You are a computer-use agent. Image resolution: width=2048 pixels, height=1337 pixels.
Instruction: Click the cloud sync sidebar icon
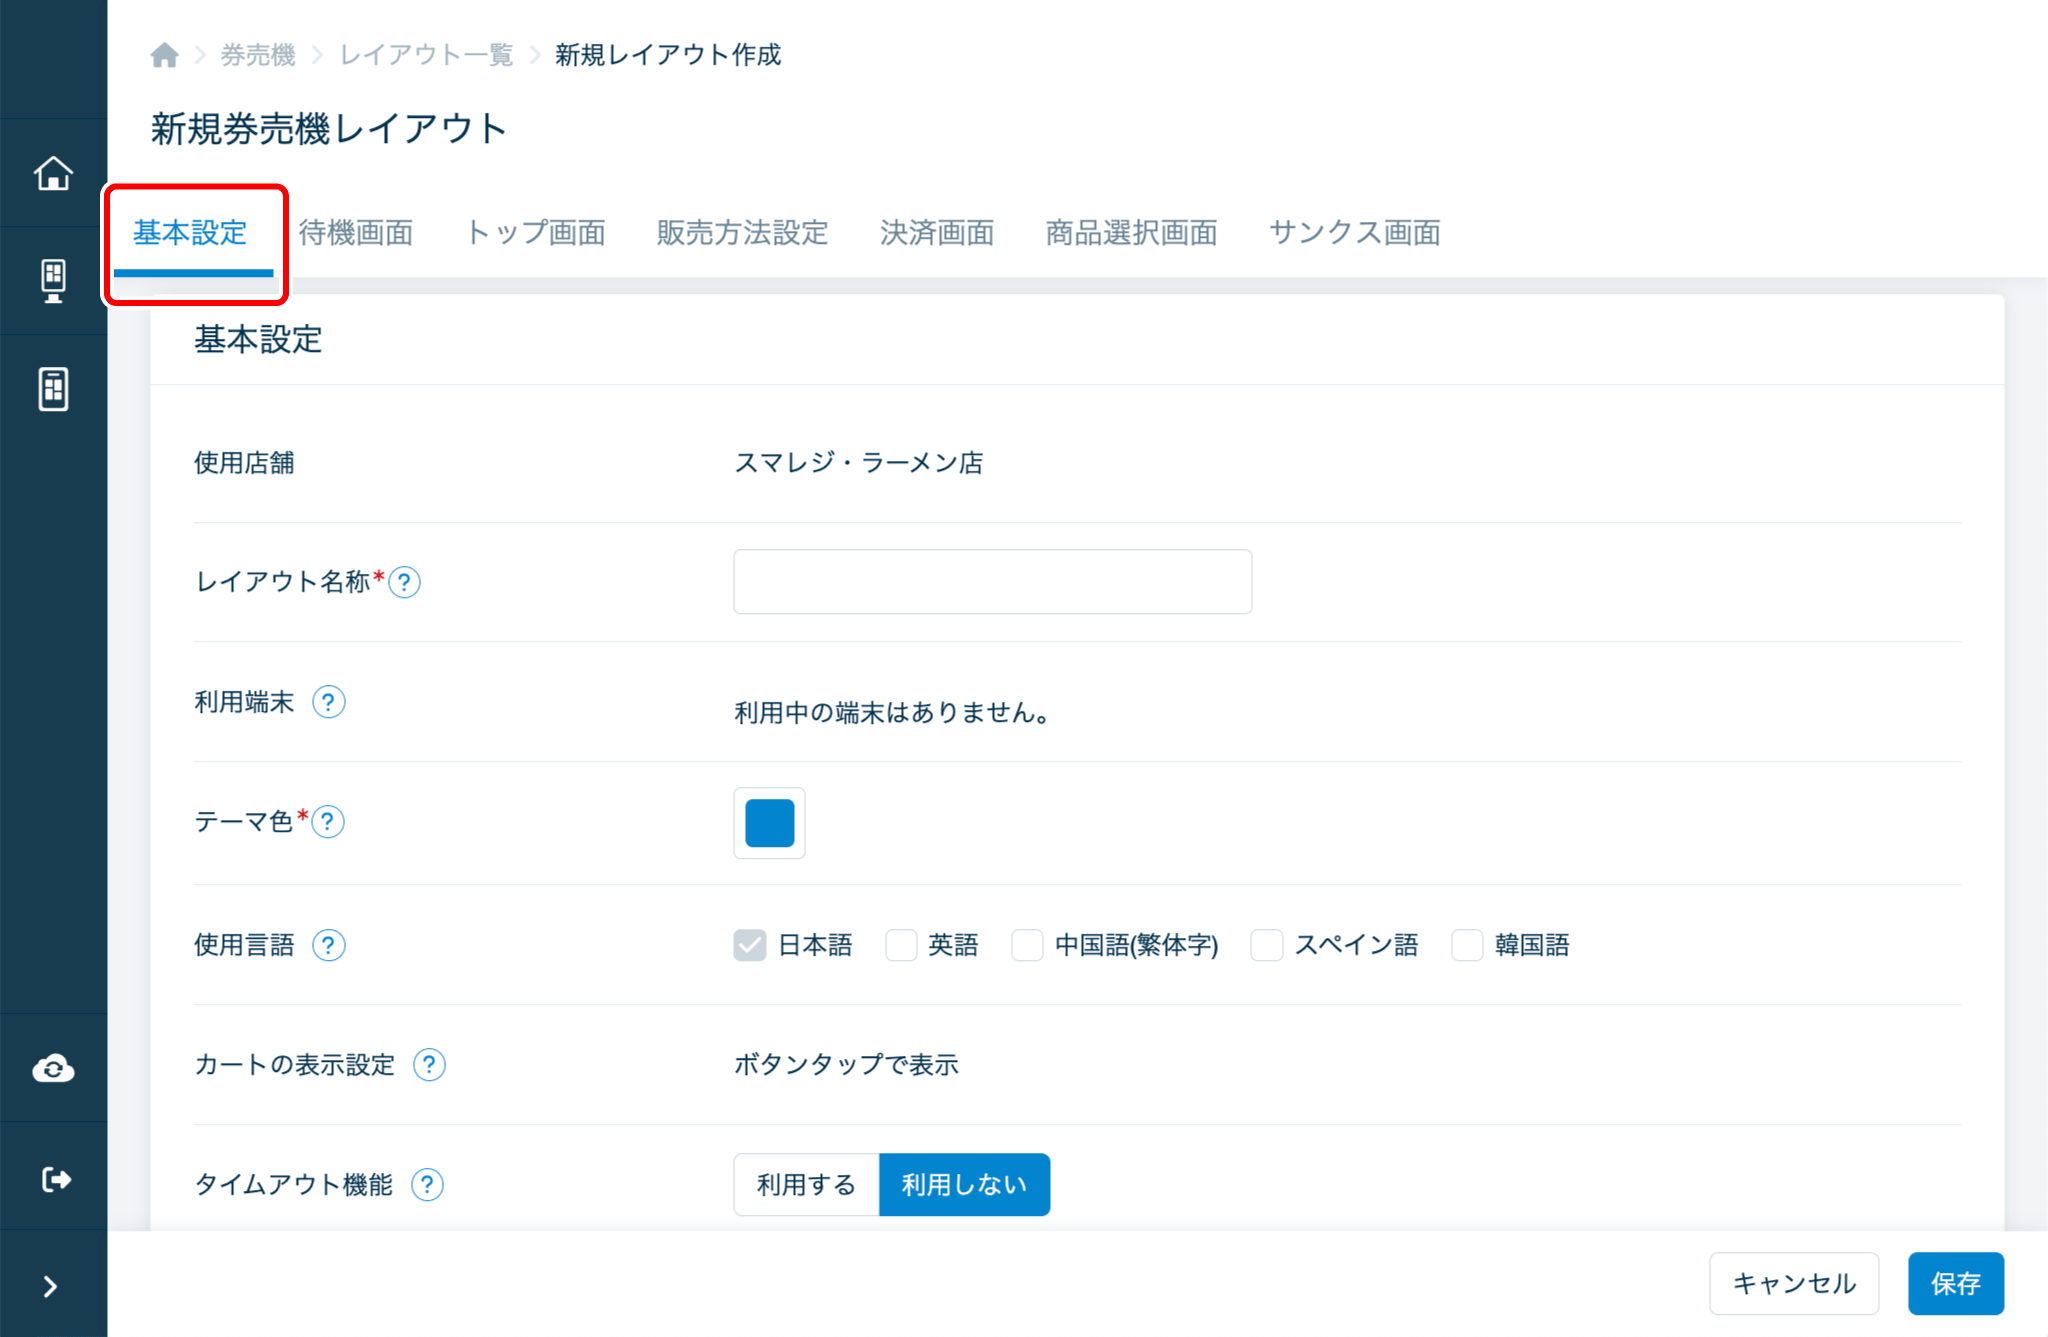pyautogui.click(x=53, y=1069)
